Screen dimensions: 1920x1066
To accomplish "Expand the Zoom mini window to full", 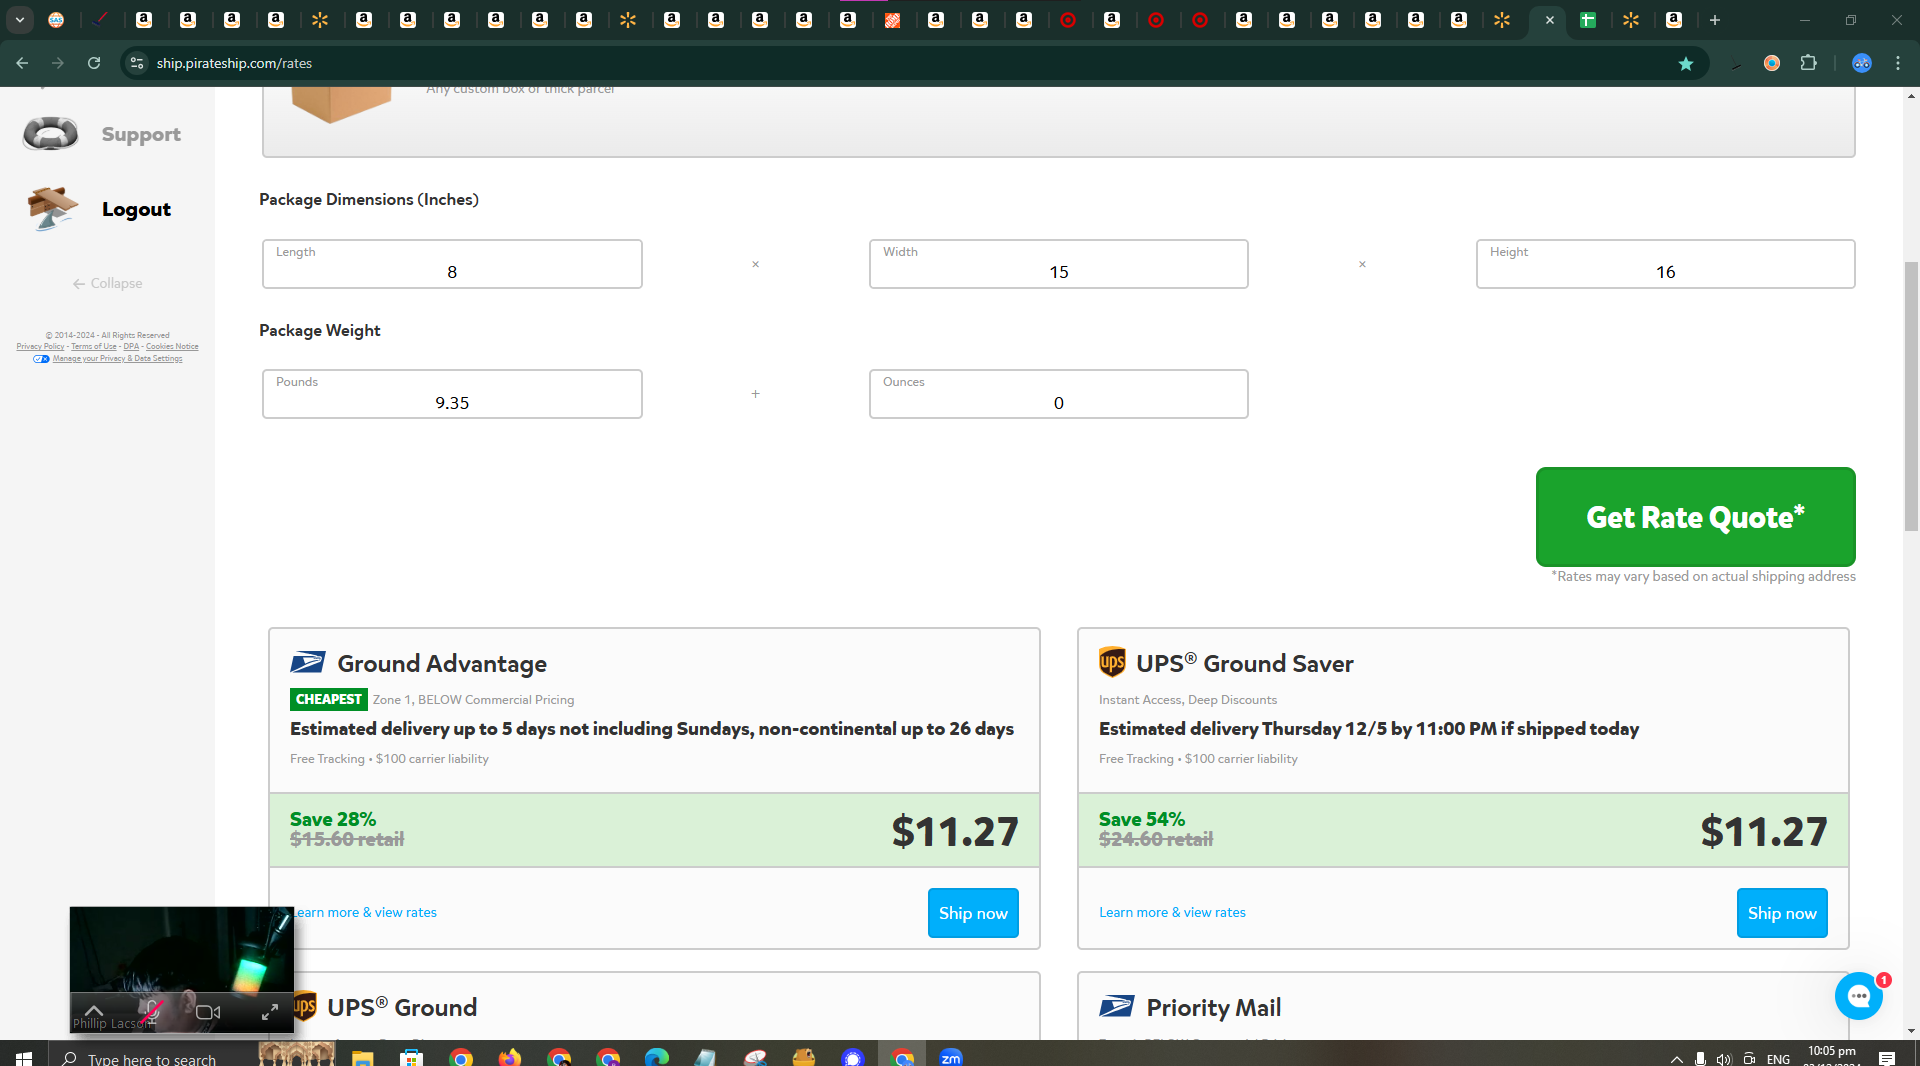I will coord(270,1012).
